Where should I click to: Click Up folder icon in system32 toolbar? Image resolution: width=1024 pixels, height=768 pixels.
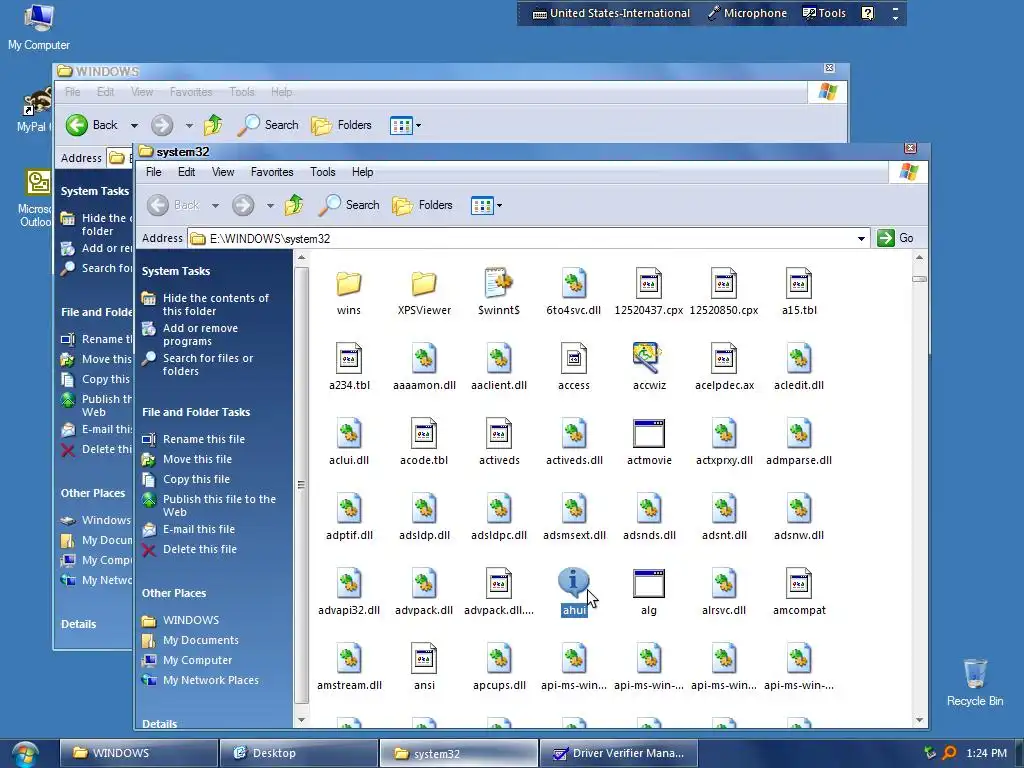pyautogui.click(x=295, y=205)
